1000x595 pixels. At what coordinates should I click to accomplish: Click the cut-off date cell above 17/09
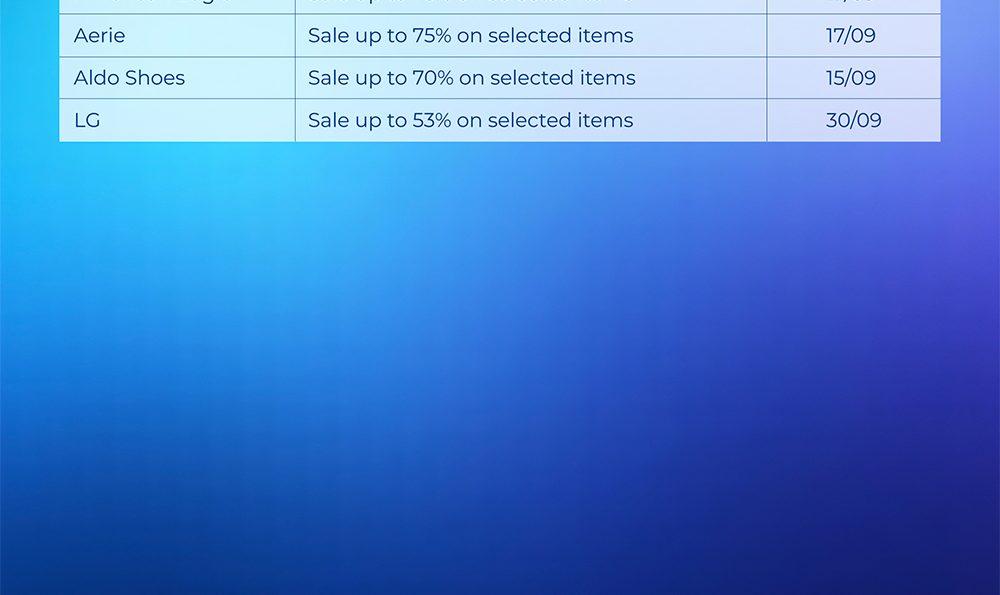point(853,5)
